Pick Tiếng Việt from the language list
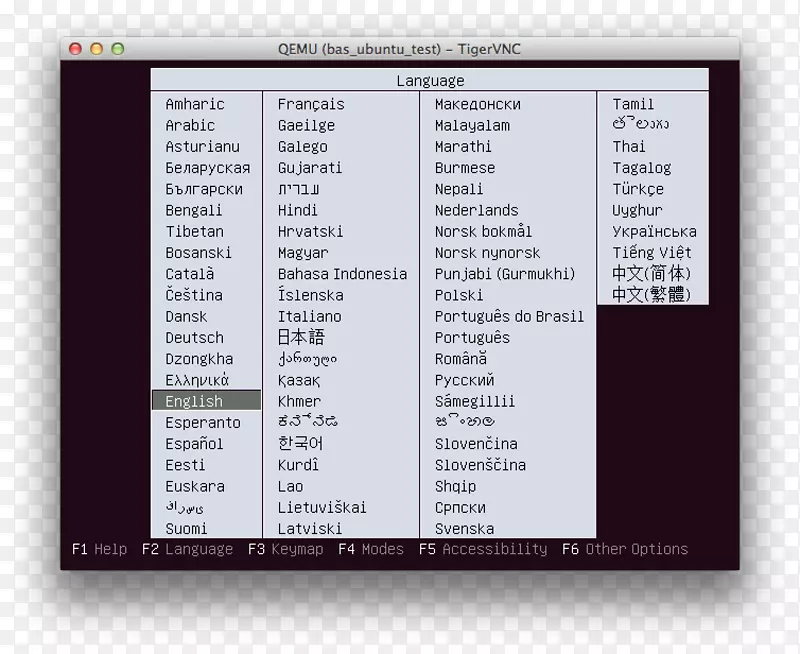 (x=652, y=252)
